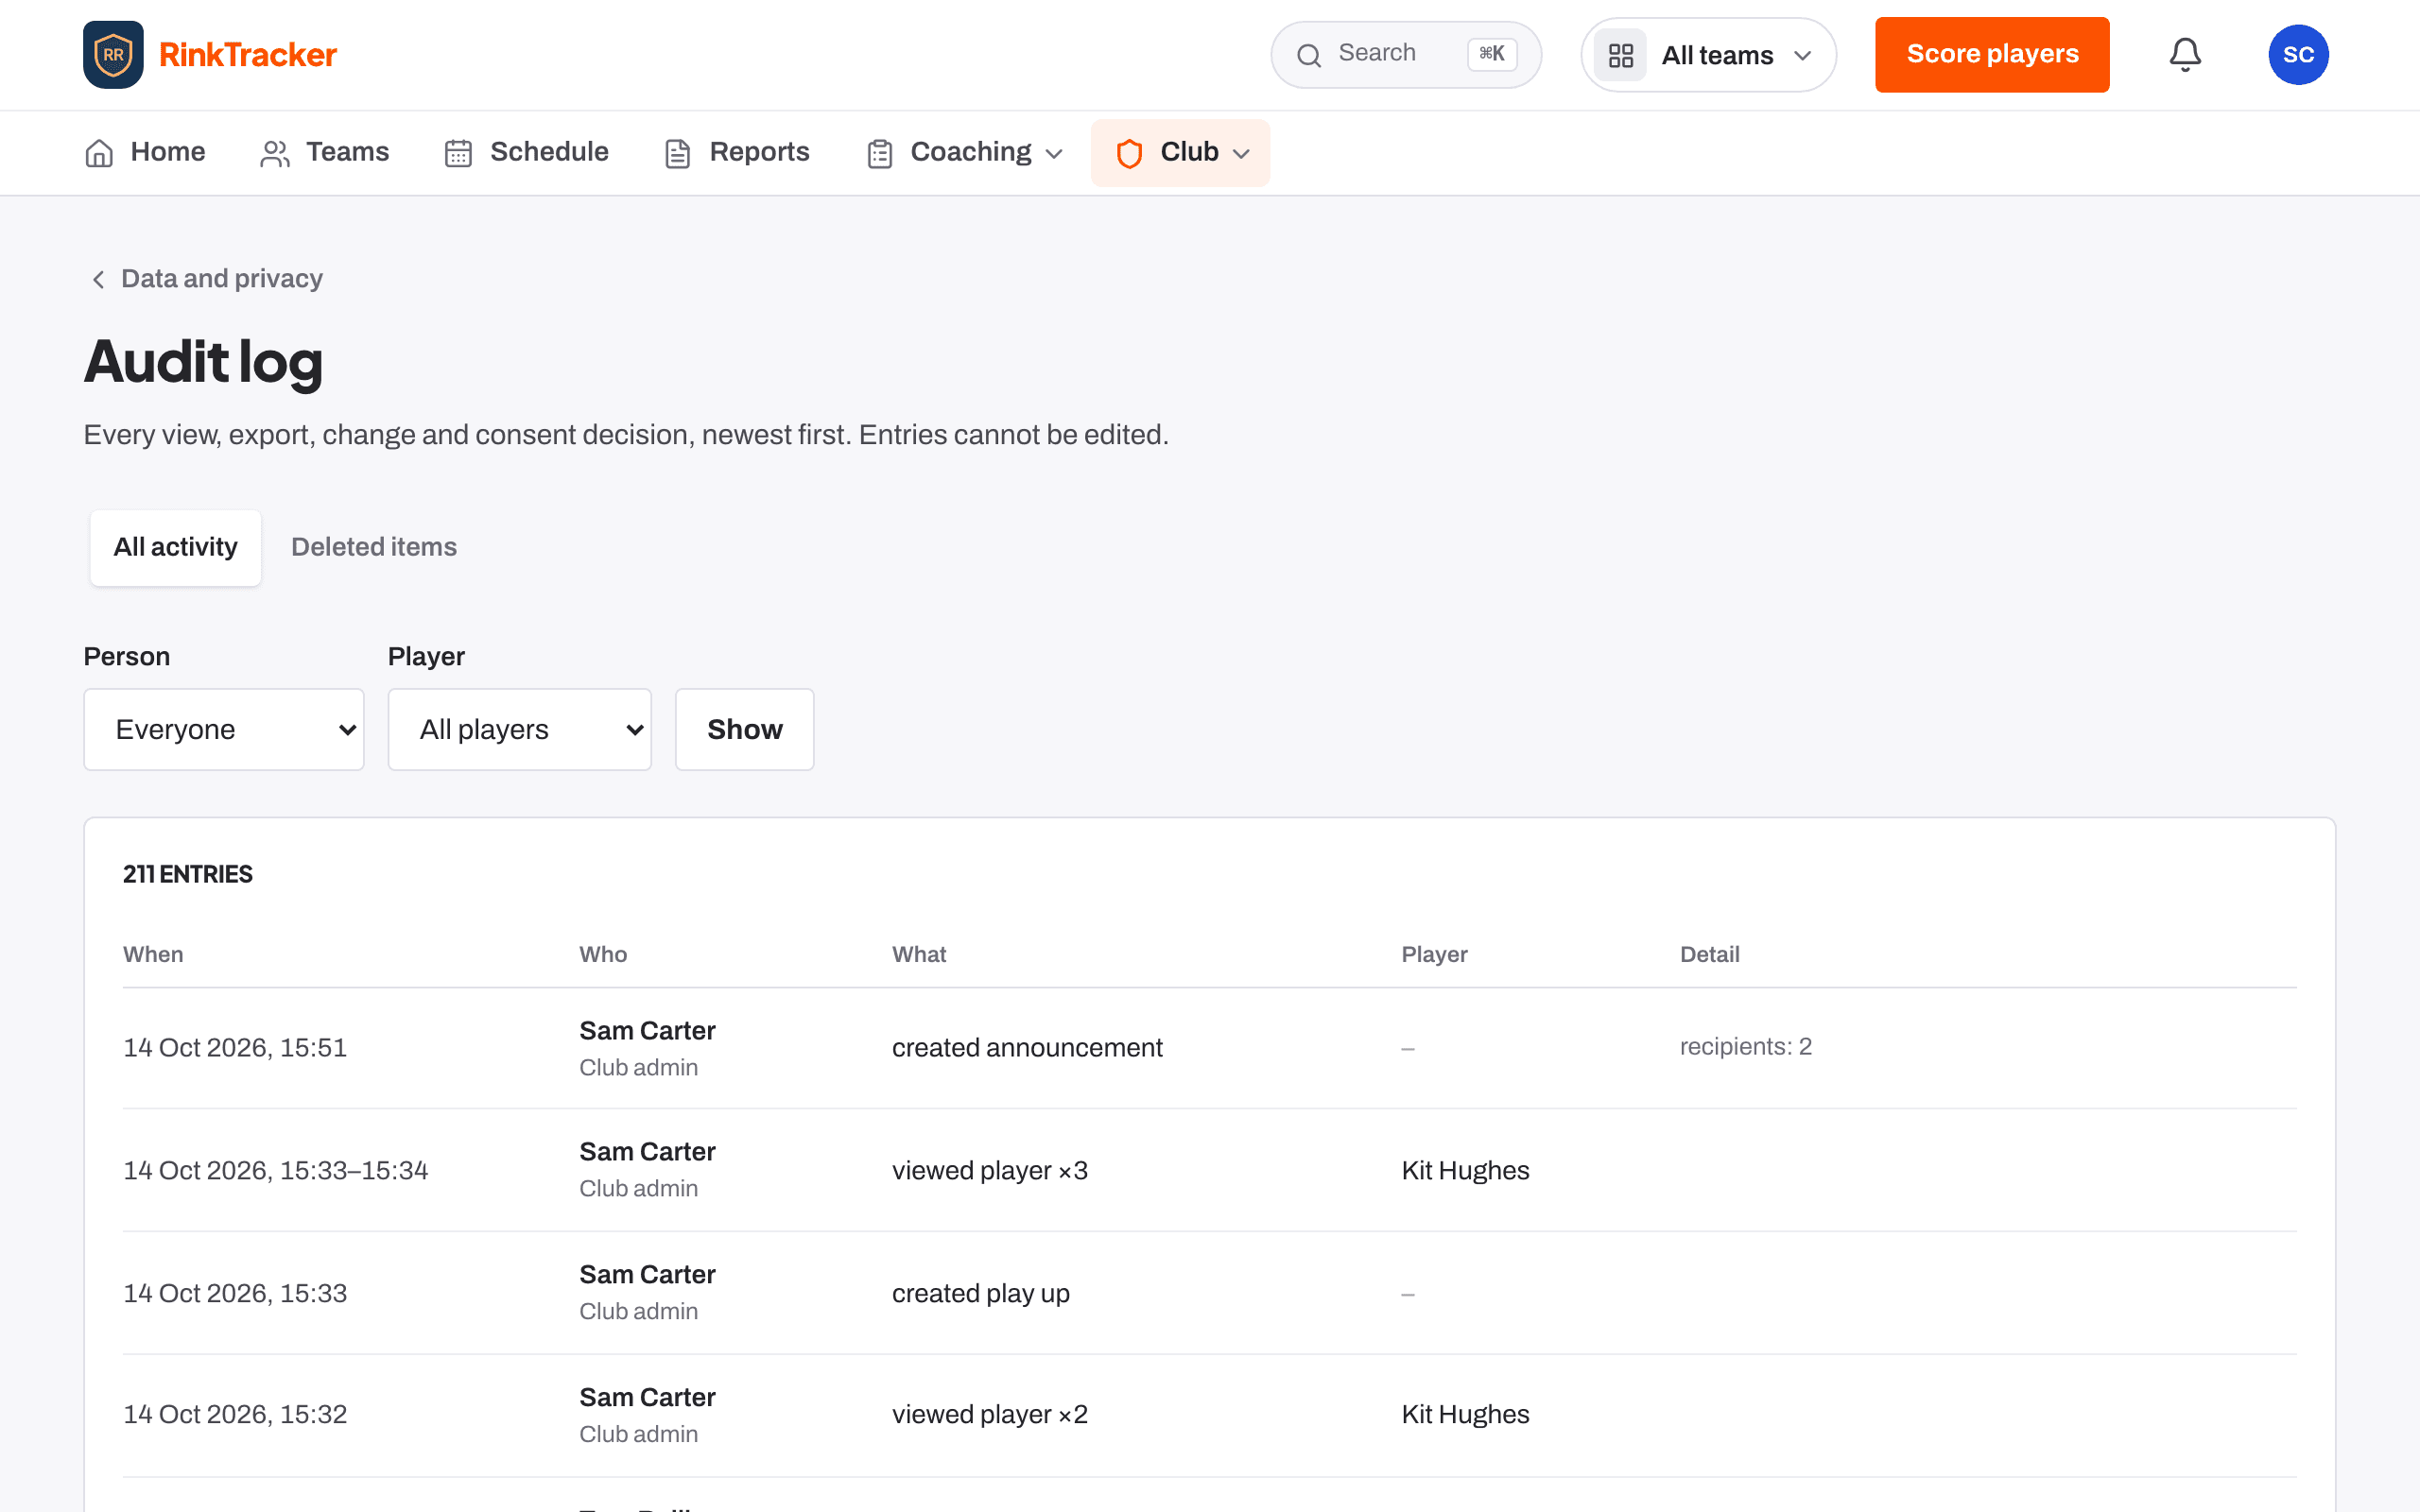
Task: Click the Home house icon
Action: coord(99,153)
